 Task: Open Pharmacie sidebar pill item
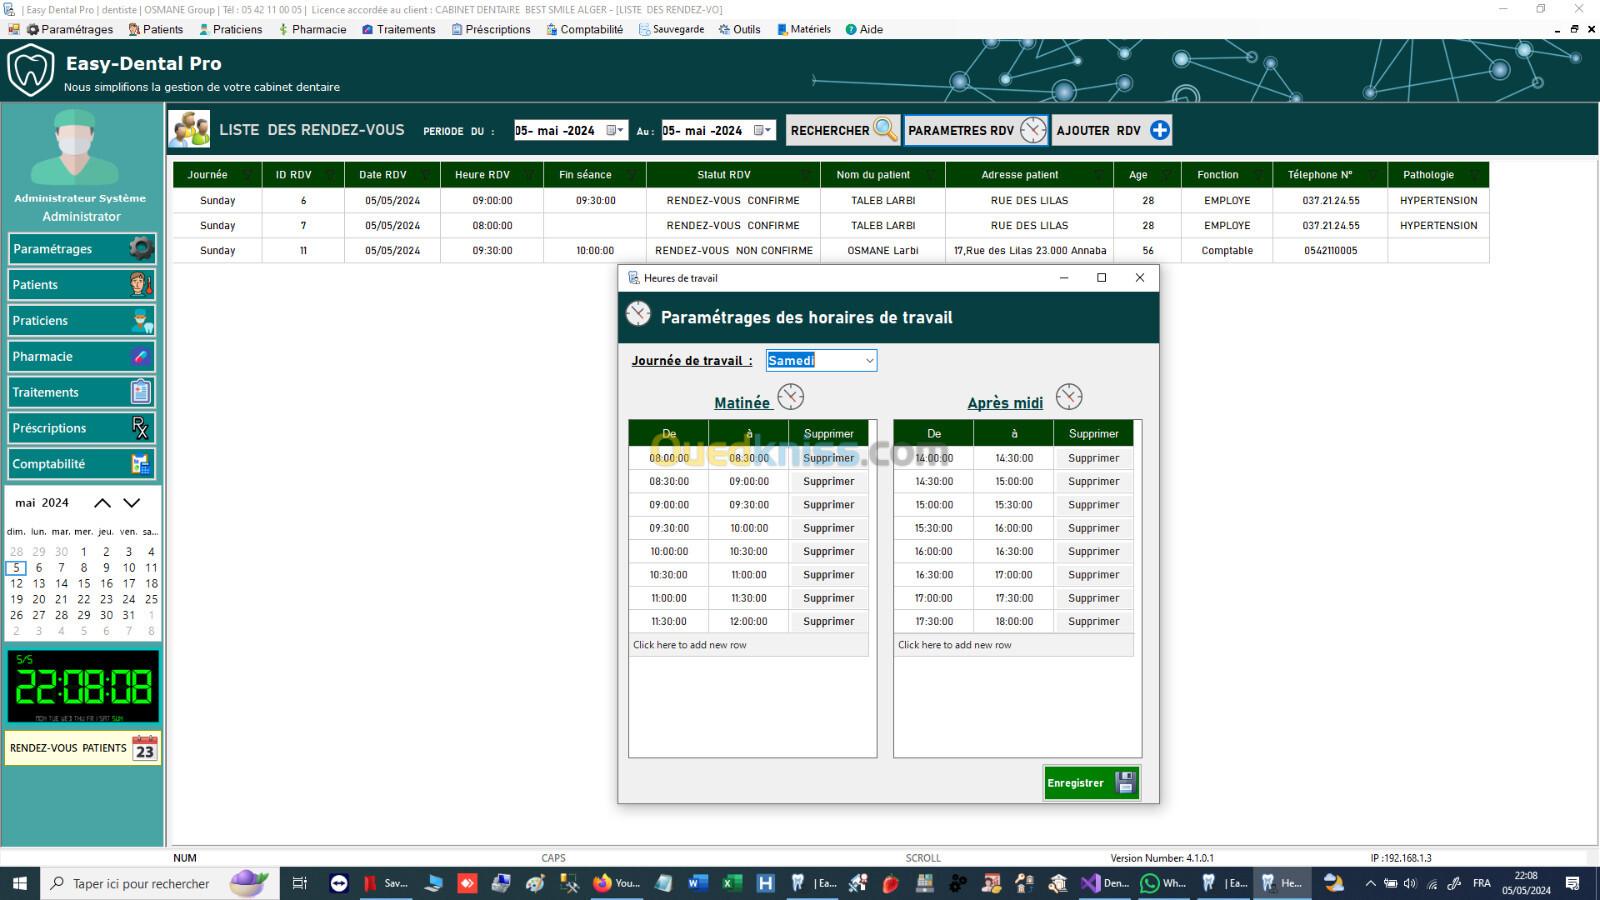[82, 357]
